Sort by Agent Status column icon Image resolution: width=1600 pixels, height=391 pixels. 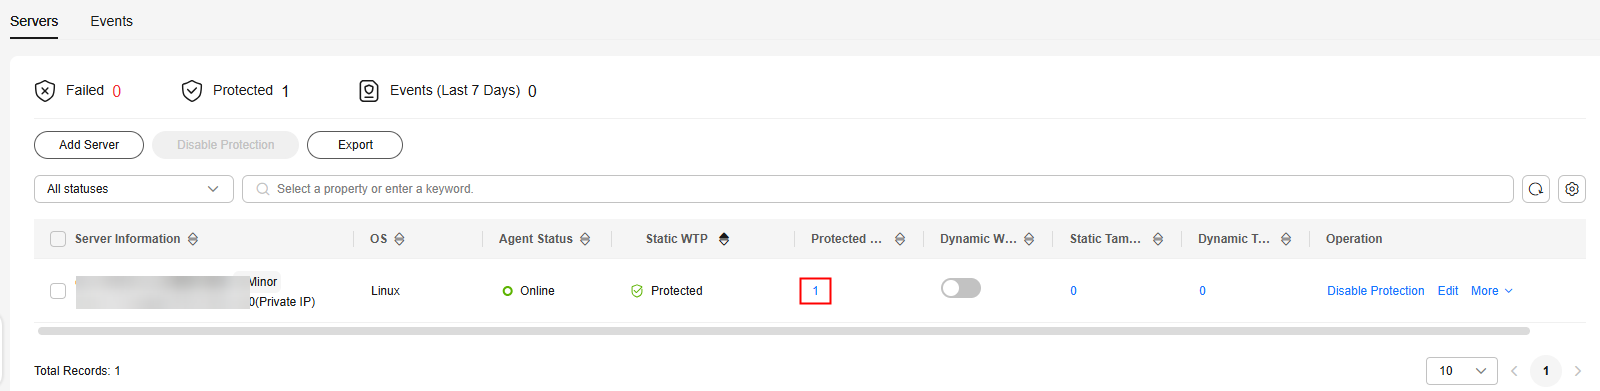(x=585, y=239)
